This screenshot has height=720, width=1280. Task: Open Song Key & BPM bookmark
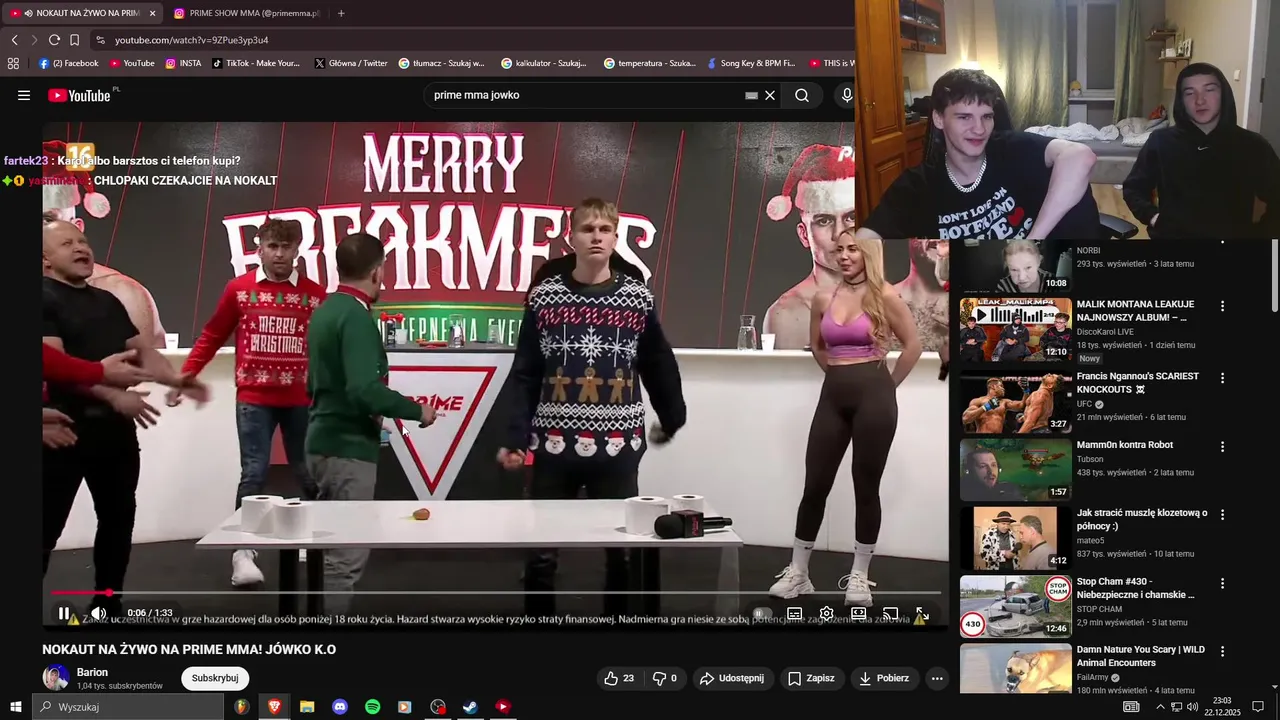coord(751,63)
